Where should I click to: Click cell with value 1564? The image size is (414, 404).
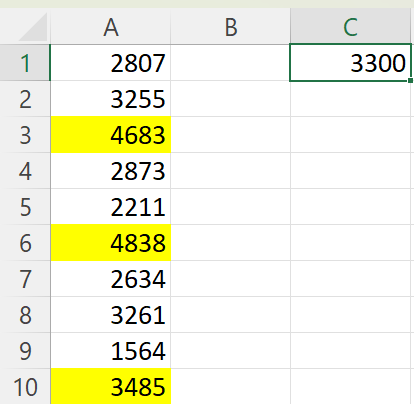point(111,351)
